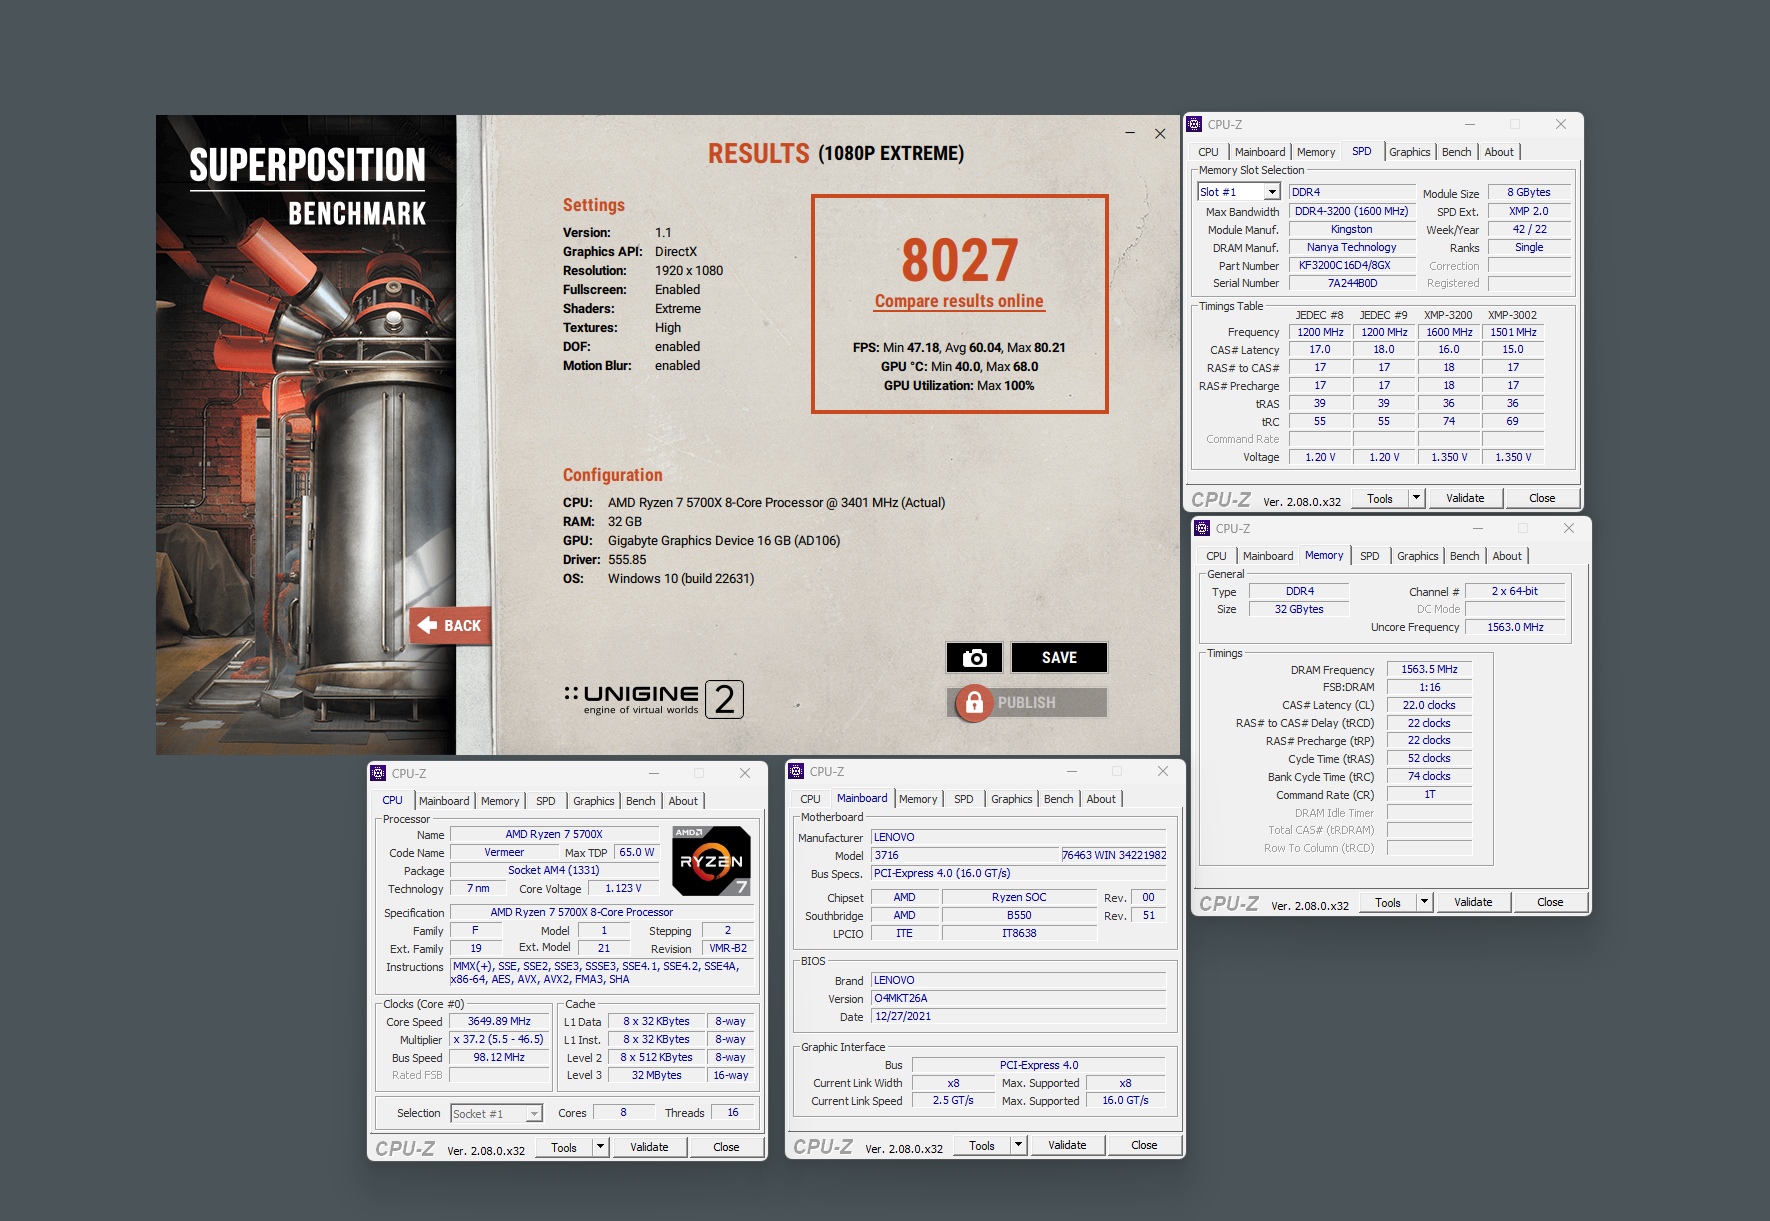Click Validate in the Mainboard window

click(x=1067, y=1145)
